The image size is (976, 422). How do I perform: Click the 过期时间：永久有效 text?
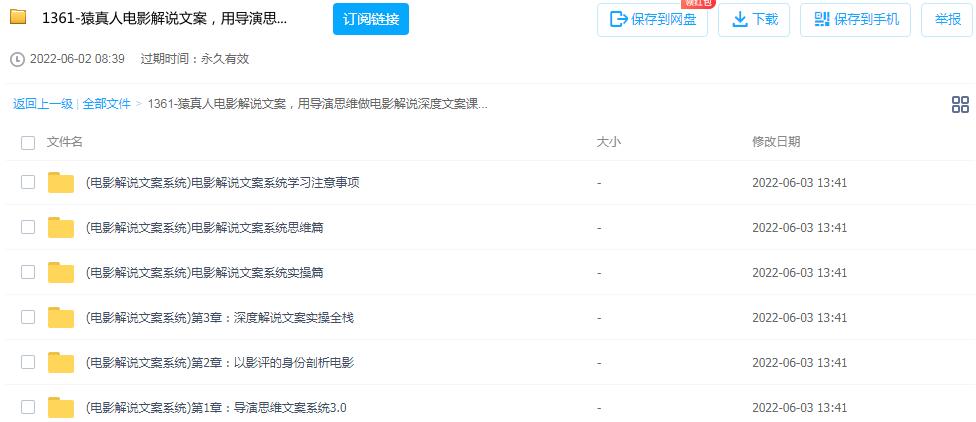(195, 59)
